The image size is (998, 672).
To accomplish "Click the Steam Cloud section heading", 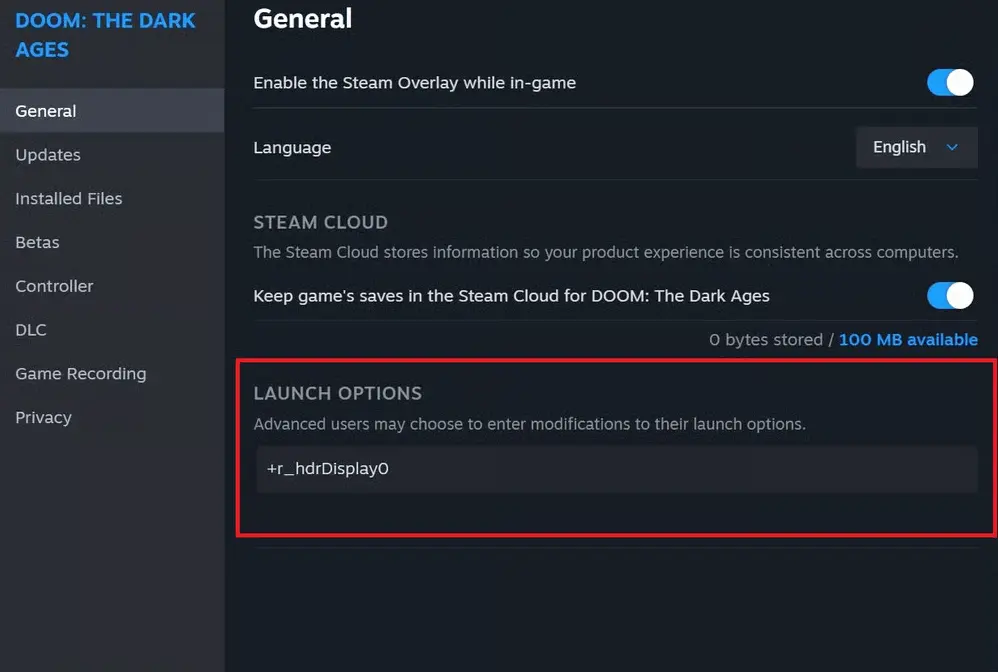I will pos(320,222).
